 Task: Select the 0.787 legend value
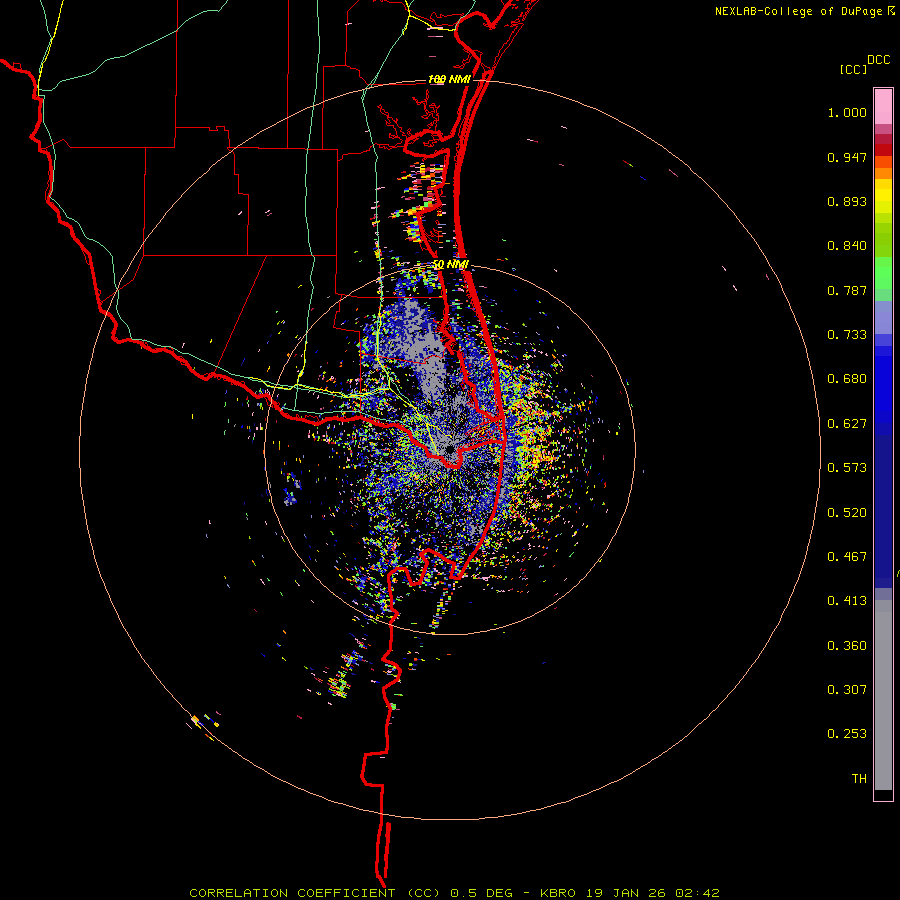coord(847,290)
